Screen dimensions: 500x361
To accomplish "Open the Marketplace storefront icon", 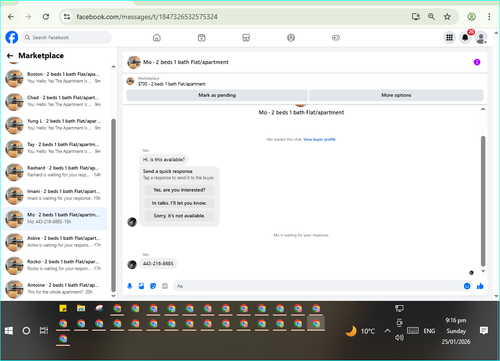I will pos(246,38).
